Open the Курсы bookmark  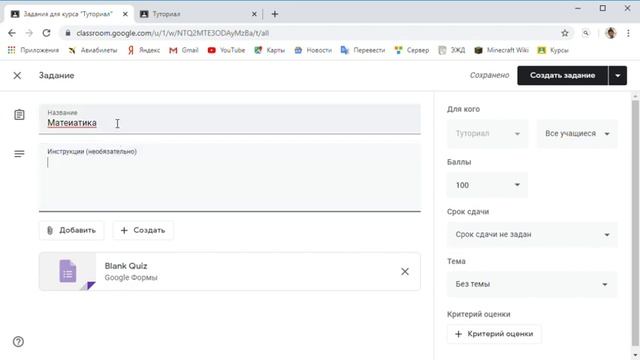click(x=553, y=50)
